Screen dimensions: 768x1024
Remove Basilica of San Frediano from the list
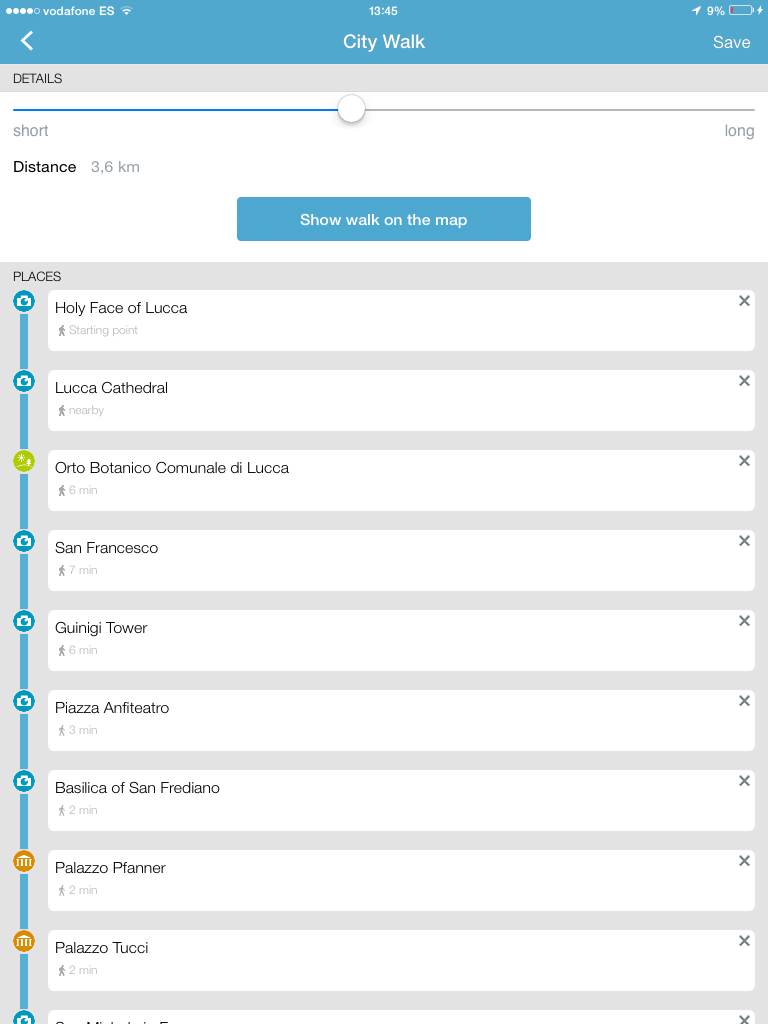point(744,781)
